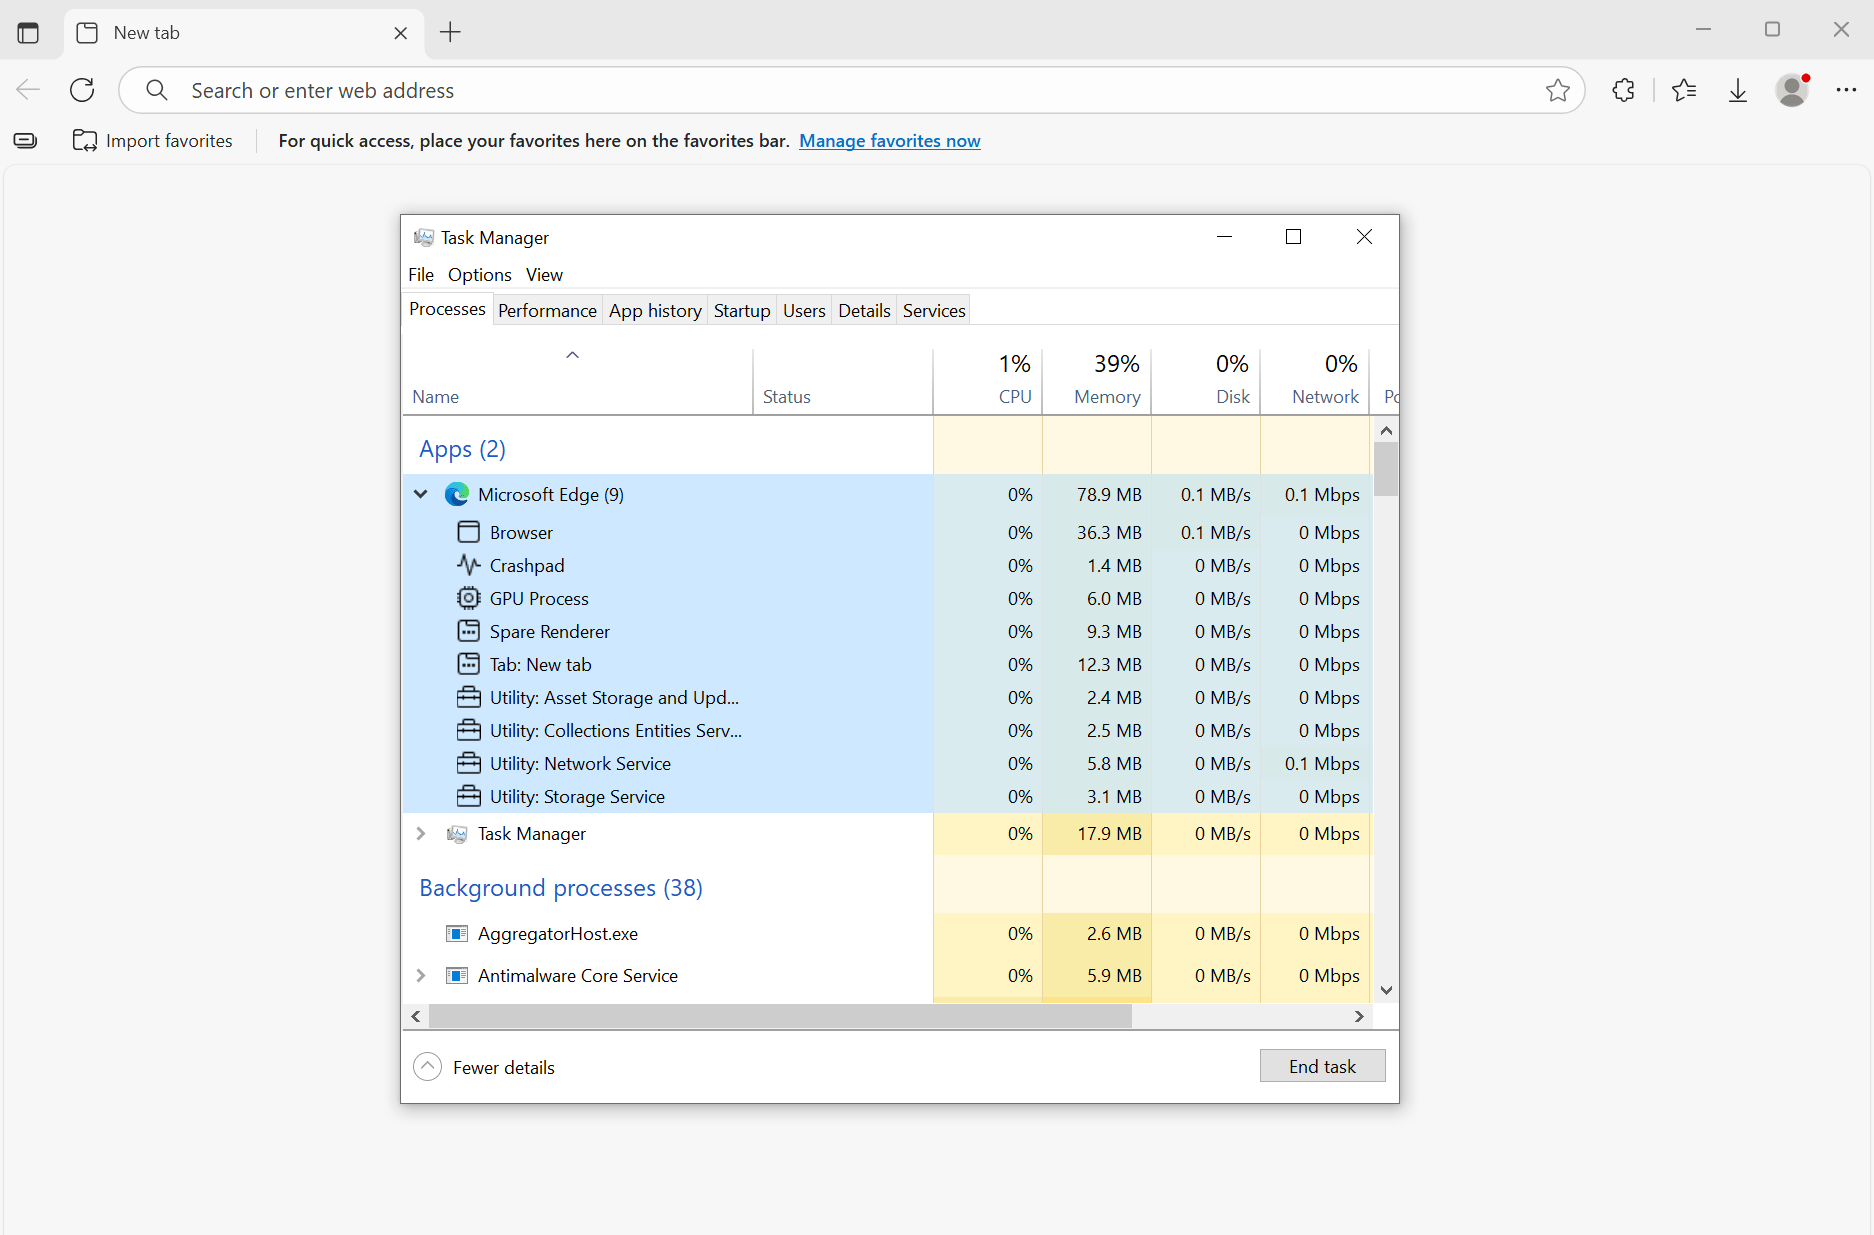This screenshot has height=1235, width=1874.
Task: Click the 78.9 MB memory value for Edge
Action: pyautogui.click(x=1109, y=495)
